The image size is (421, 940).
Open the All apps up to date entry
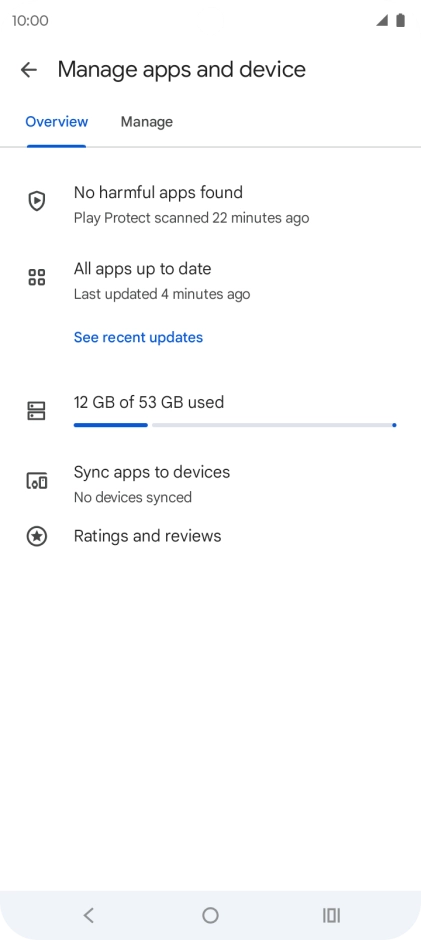click(210, 281)
